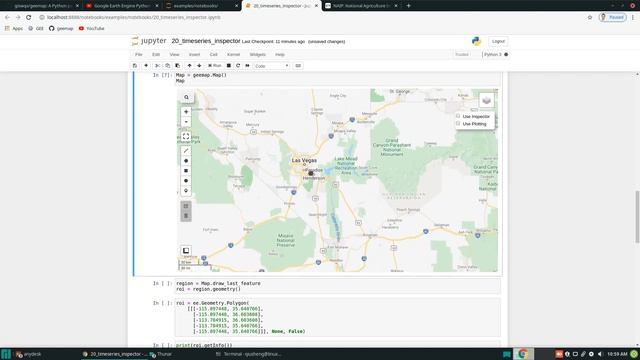Screen dimensions: 640x360
Task: Move selected cell down
Action: (x=199, y=66)
